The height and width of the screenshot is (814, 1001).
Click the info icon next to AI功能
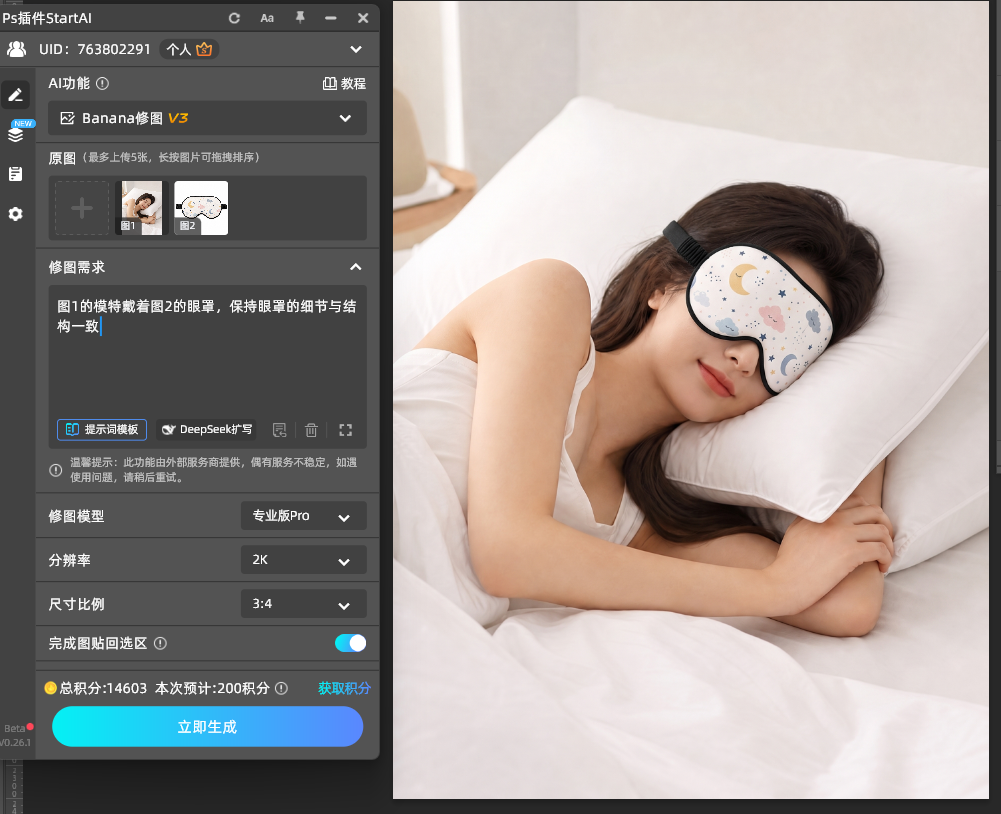(x=102, y=84)
